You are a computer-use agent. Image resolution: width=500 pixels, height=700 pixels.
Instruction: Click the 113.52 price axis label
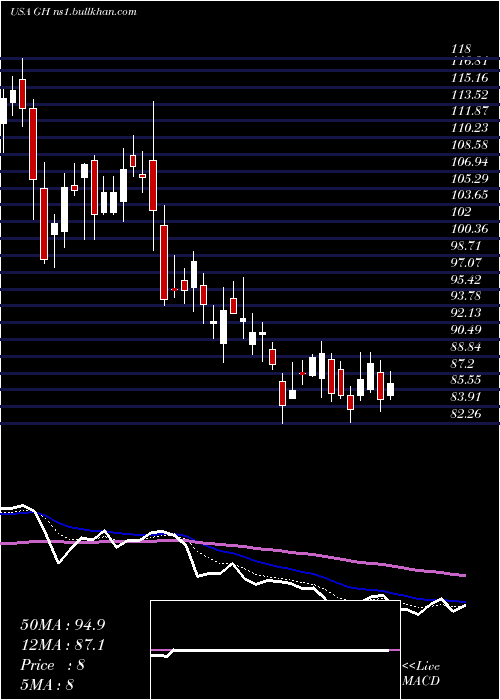click(x=470, y=94)
